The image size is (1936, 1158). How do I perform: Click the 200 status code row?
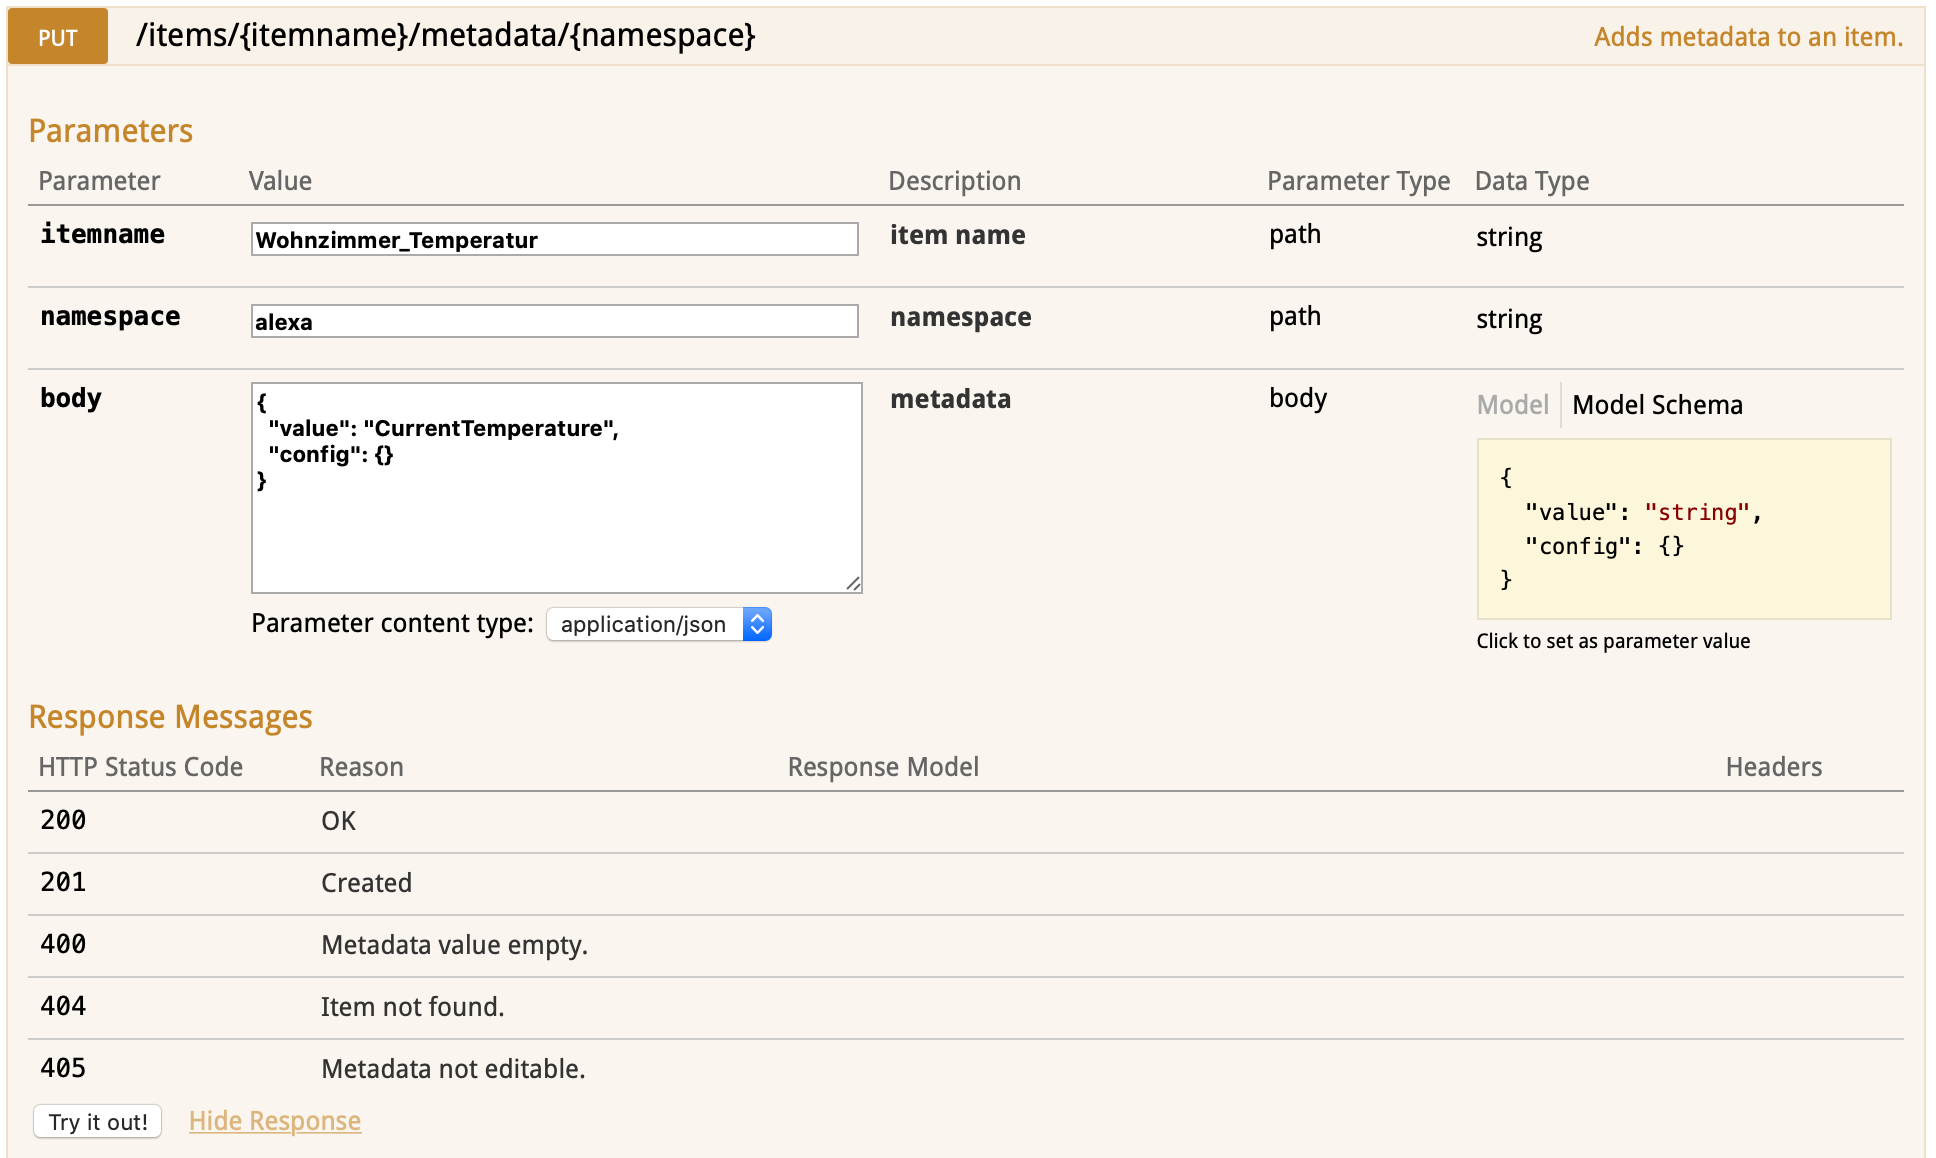(x=63, y=821)
